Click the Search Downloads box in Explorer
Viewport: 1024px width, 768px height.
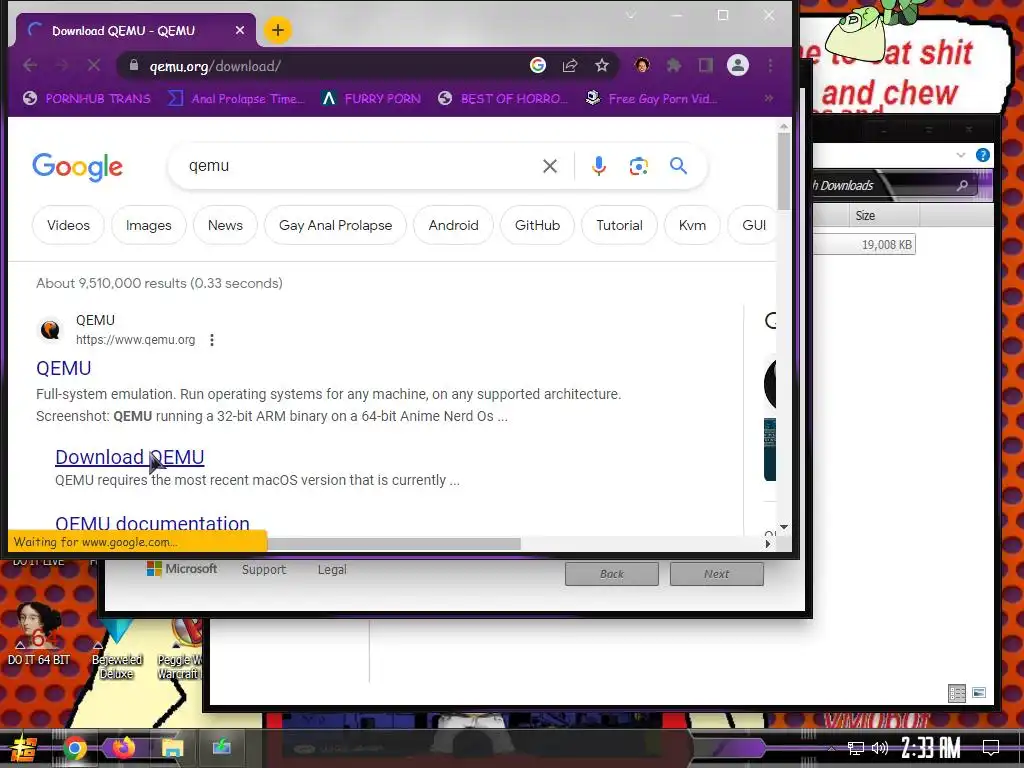pos(896,185)
